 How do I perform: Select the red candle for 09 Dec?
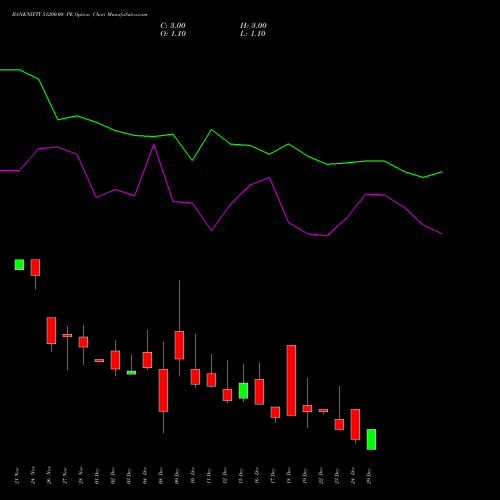179,345
